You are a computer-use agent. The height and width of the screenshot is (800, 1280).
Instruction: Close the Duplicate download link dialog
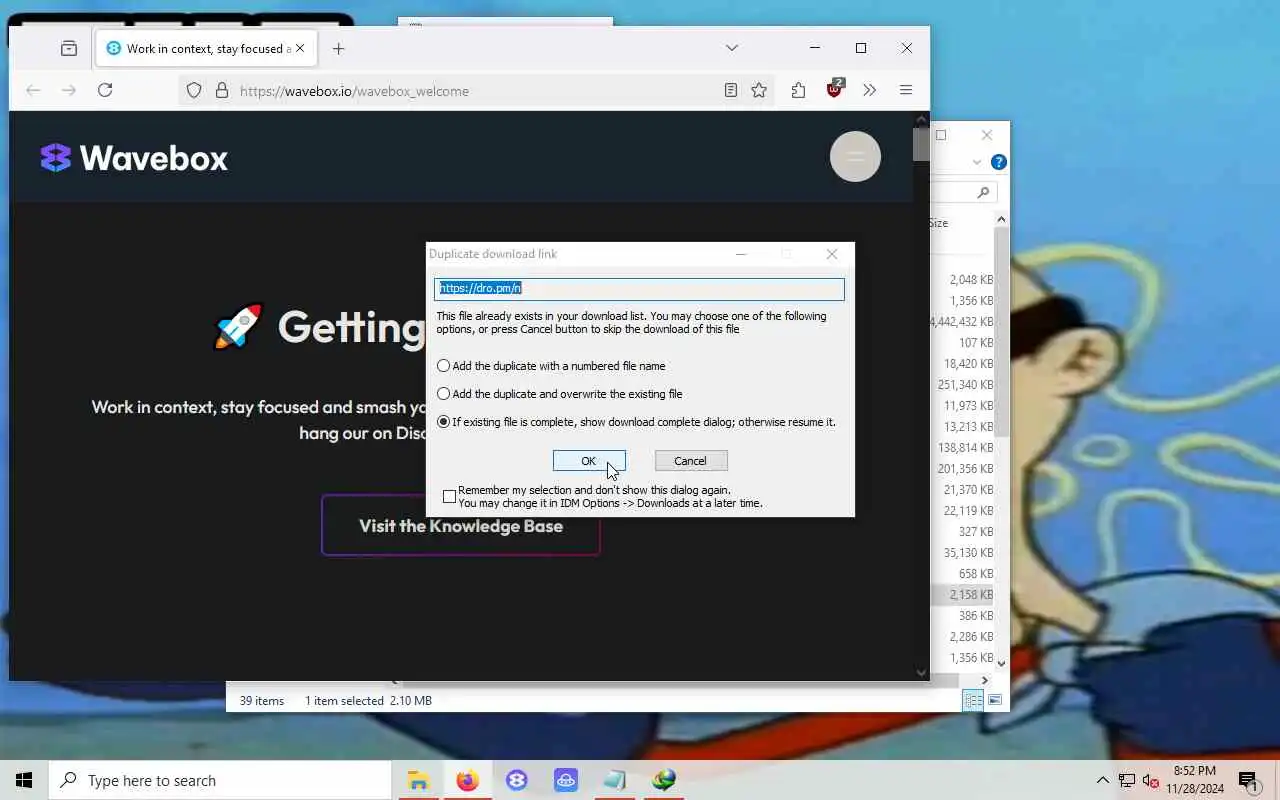(832, 254)
